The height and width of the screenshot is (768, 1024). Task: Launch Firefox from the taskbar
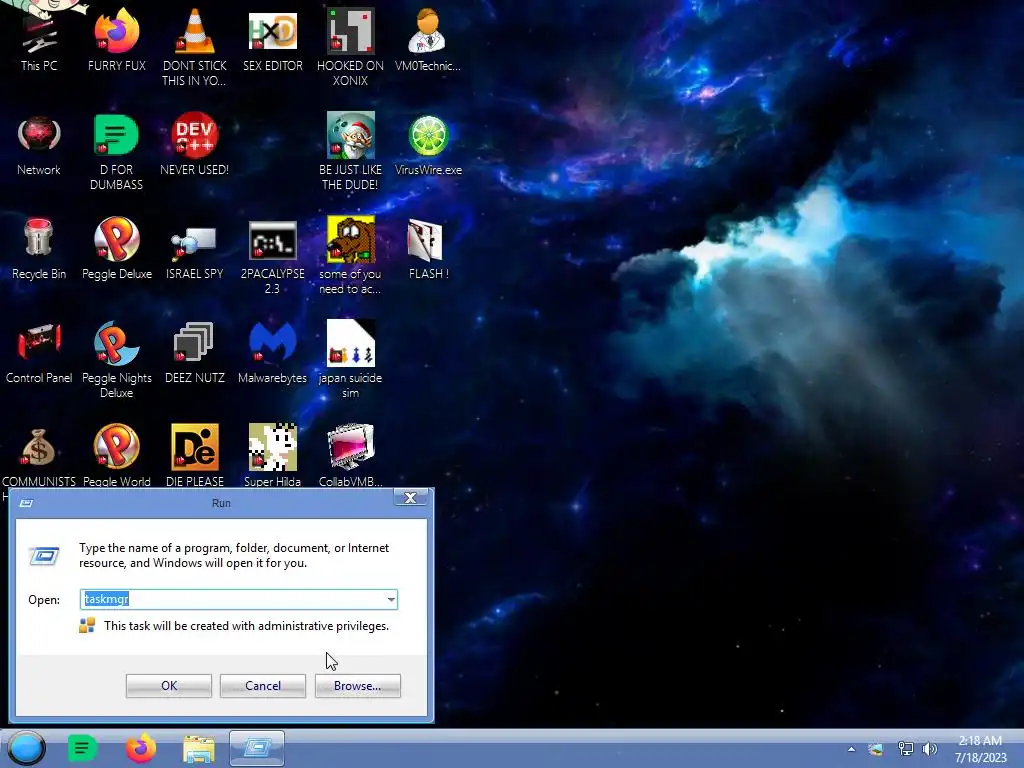click(x=140, y=748)
